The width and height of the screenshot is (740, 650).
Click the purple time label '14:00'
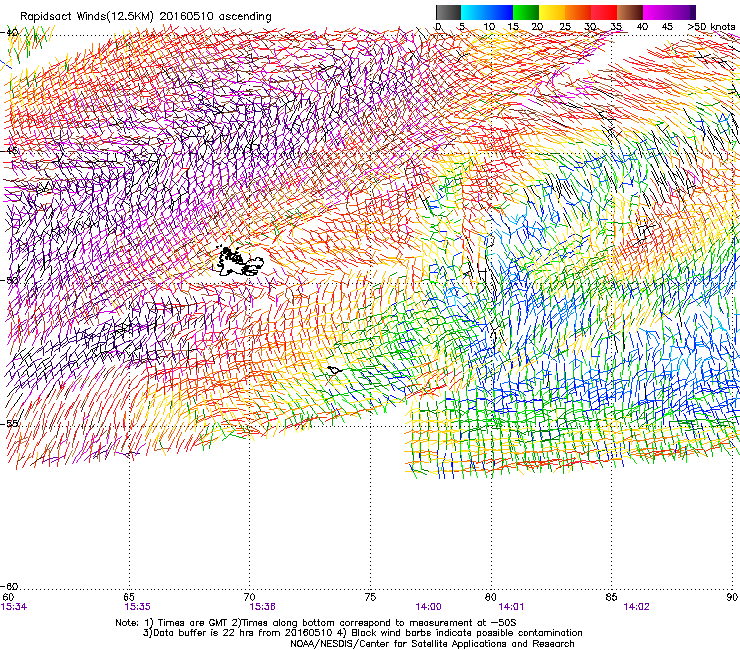tap(429, 607)
